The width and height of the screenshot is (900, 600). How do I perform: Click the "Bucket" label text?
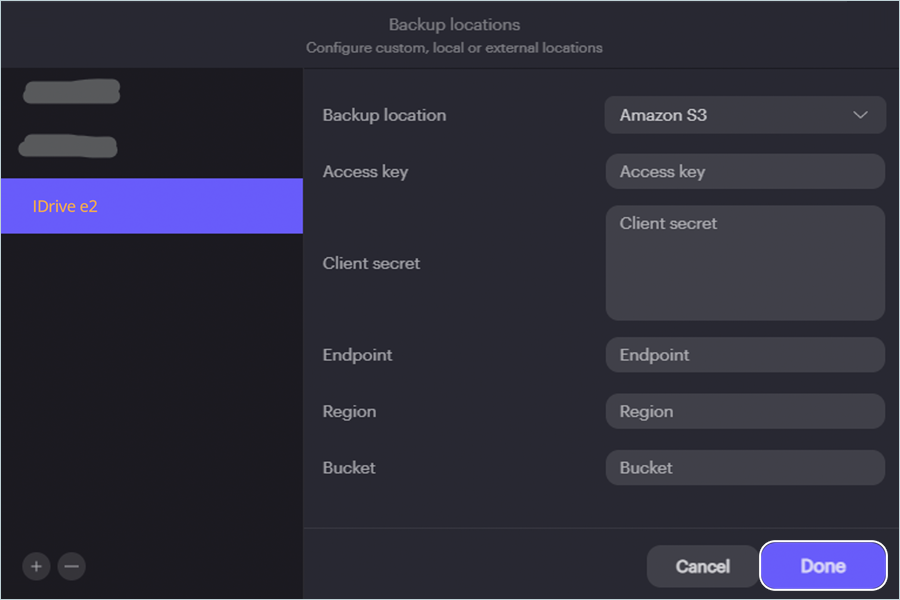pos(349,468)
